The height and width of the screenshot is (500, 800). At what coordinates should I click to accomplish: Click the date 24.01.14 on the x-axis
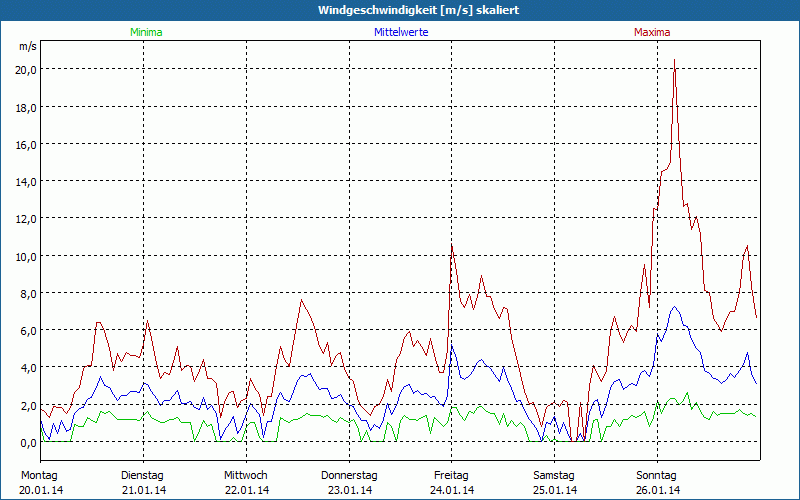pyautogui.click(x=452, y=490)
